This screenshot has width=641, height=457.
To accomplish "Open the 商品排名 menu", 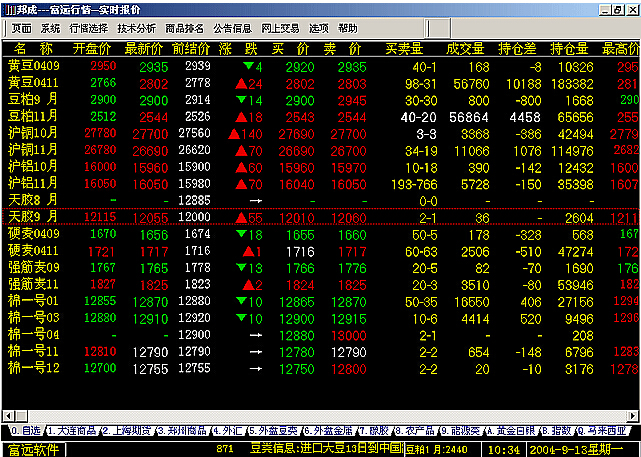I will [184, 28].
